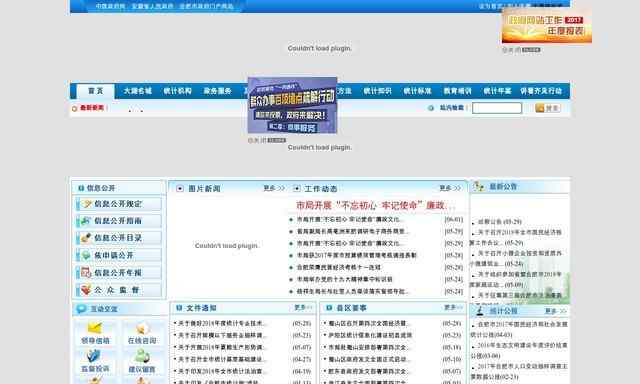Open the 监督投诉 checkmark icon
Image resolution: width=640 pixels, height=384 pixels.
[x=94, y=356]
